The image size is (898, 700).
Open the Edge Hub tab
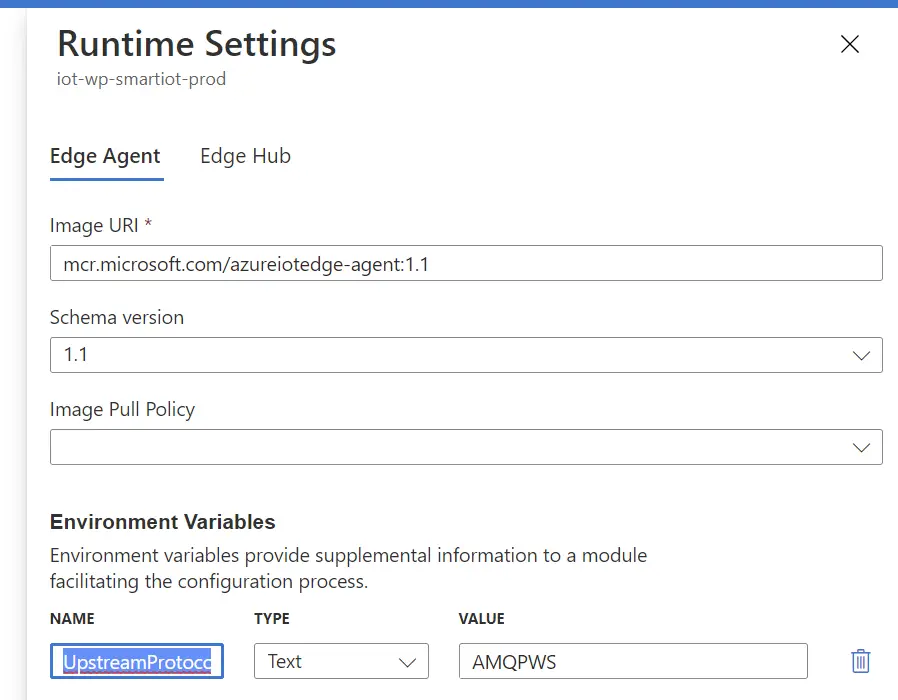[245, 156]
